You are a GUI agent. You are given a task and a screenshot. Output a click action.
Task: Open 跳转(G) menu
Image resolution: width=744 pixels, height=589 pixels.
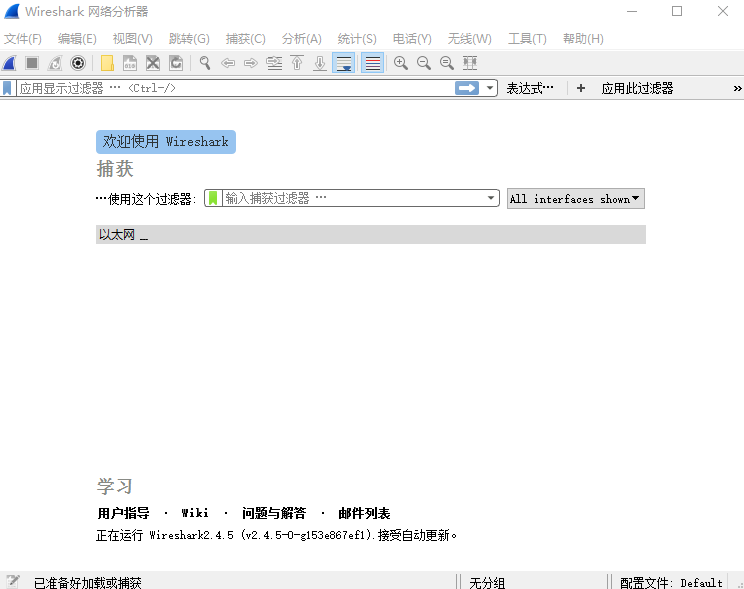coord(189,38)
